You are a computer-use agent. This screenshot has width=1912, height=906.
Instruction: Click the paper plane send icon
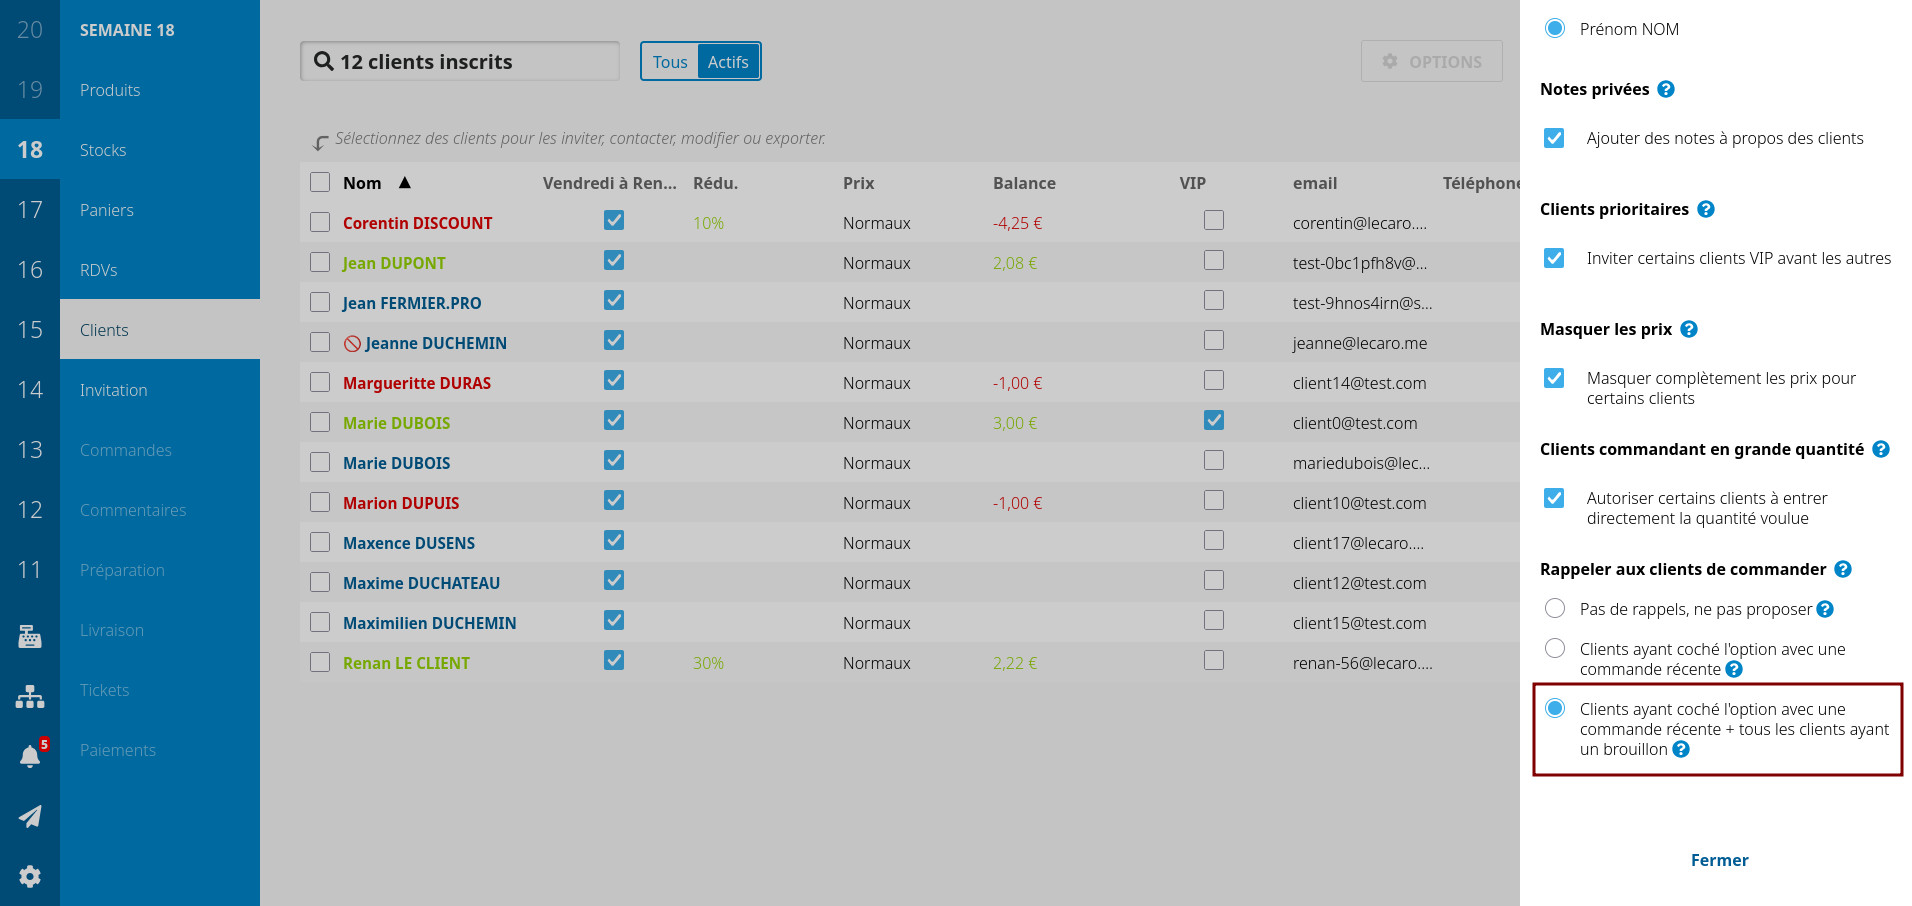(30, 816)
